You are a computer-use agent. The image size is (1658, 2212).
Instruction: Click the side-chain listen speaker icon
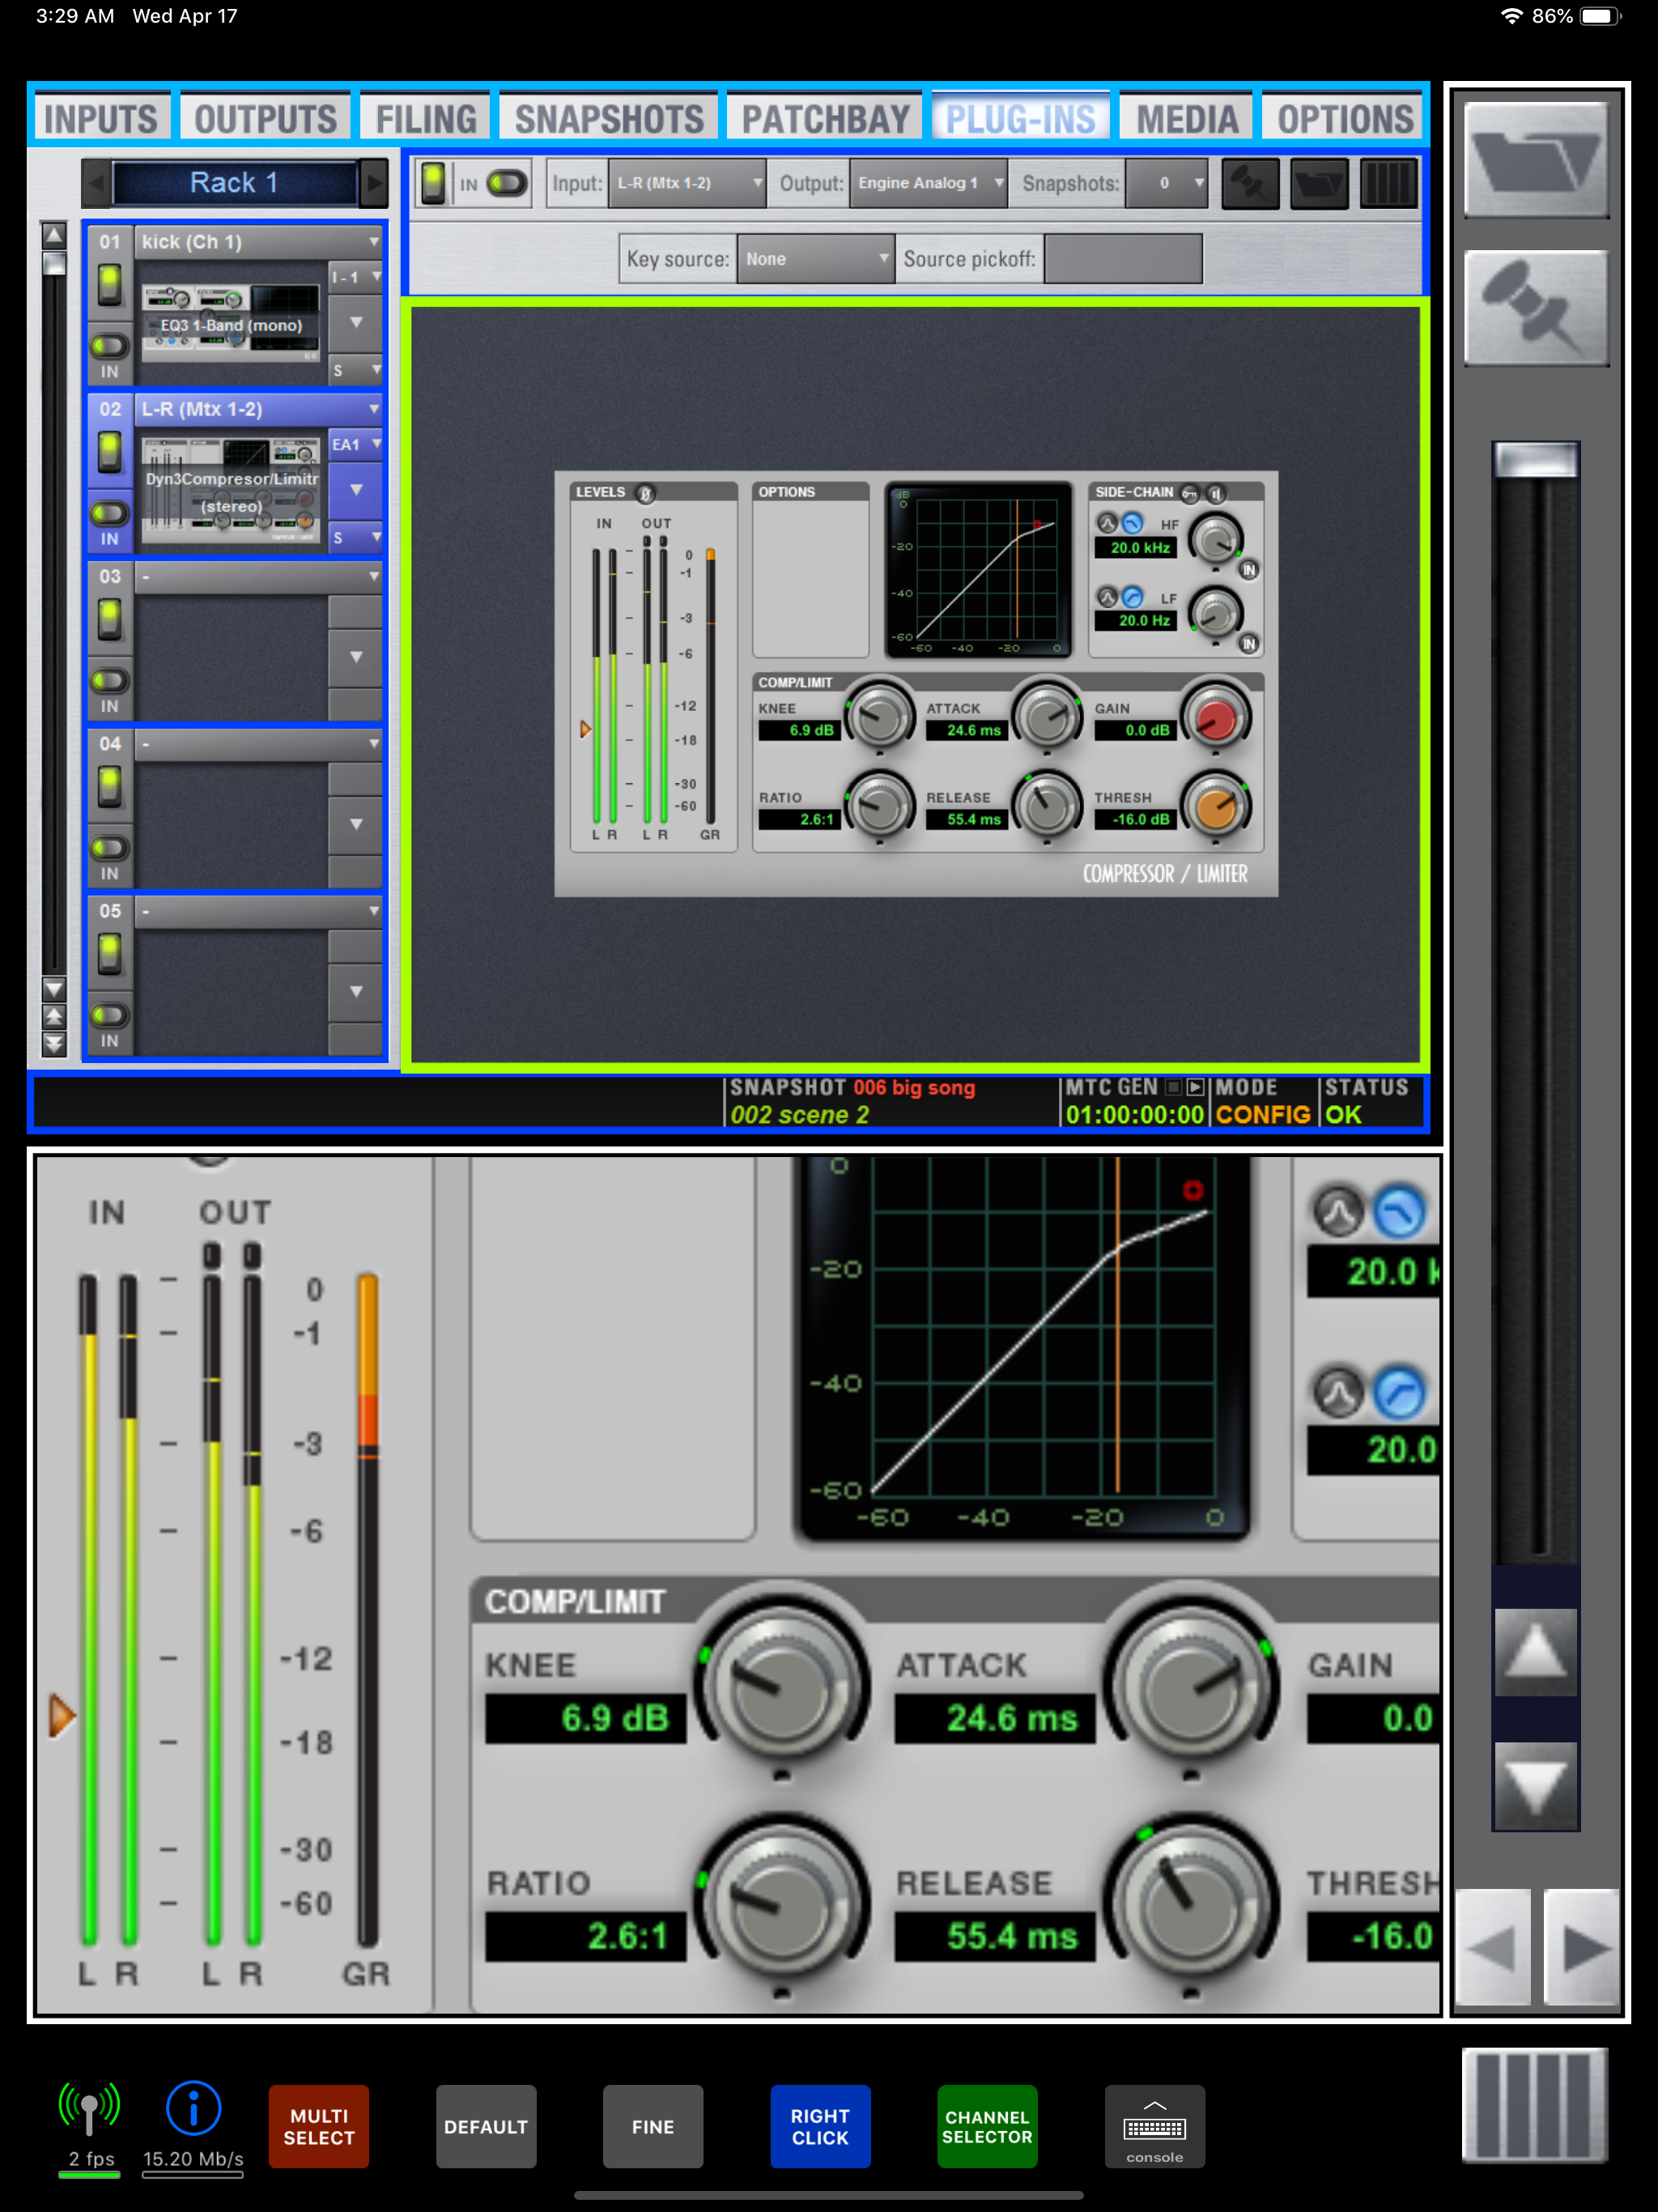(1216, 493)
